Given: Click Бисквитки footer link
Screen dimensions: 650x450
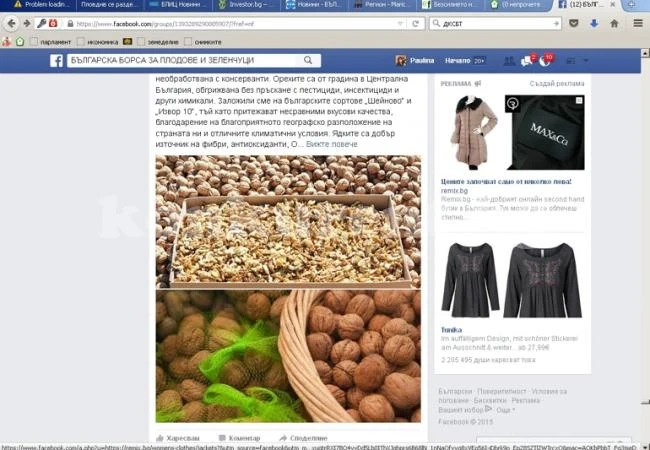Looking at the screenshot, I should pos(490,401).
